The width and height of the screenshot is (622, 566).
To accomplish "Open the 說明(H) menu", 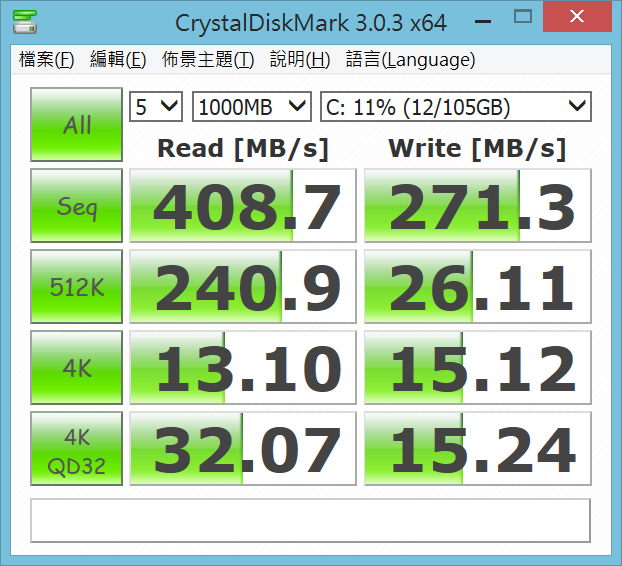I will (x=299, y=60).
